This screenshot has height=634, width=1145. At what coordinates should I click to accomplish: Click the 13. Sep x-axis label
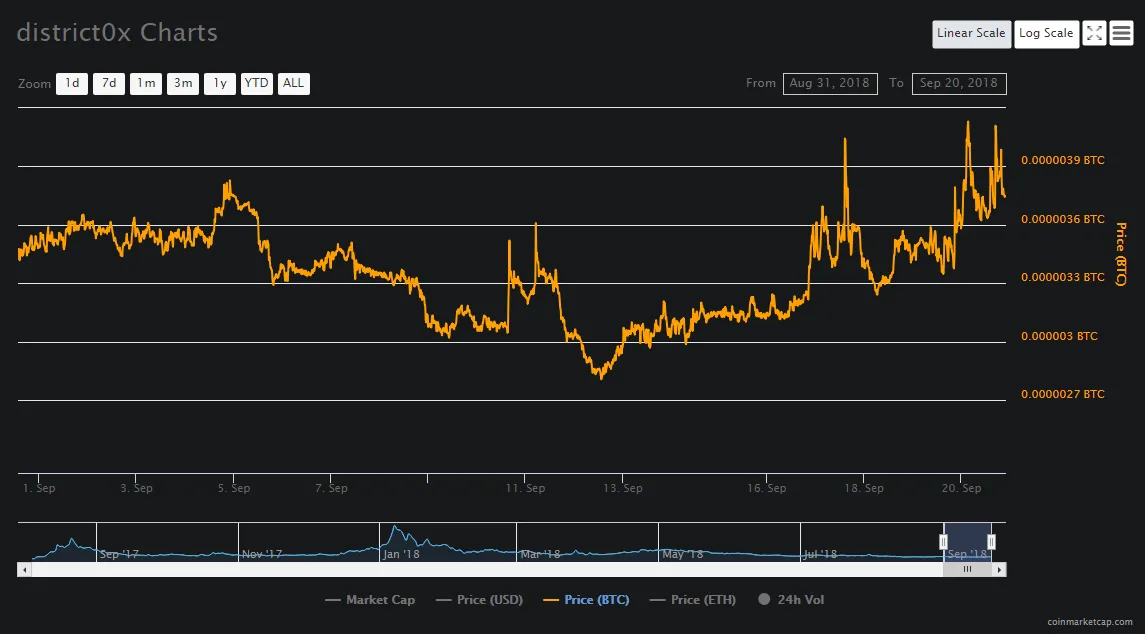623,488
